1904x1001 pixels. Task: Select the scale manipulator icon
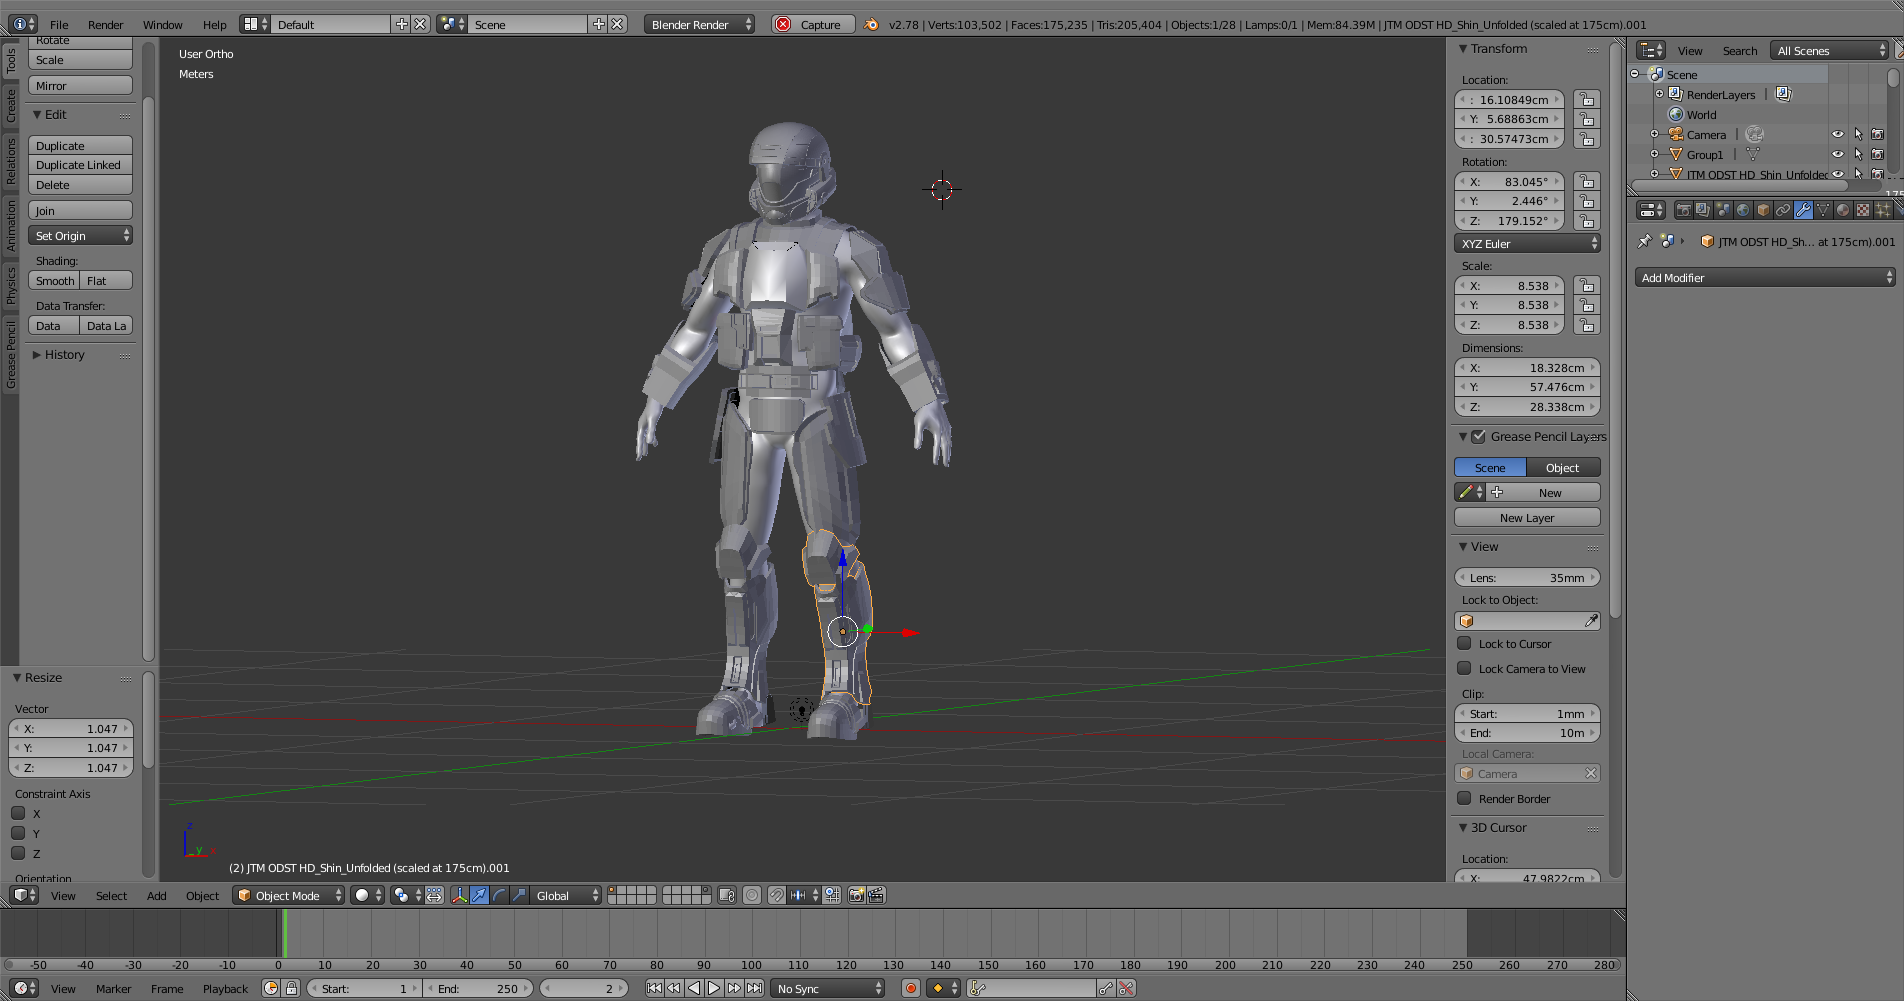point(519,895)
